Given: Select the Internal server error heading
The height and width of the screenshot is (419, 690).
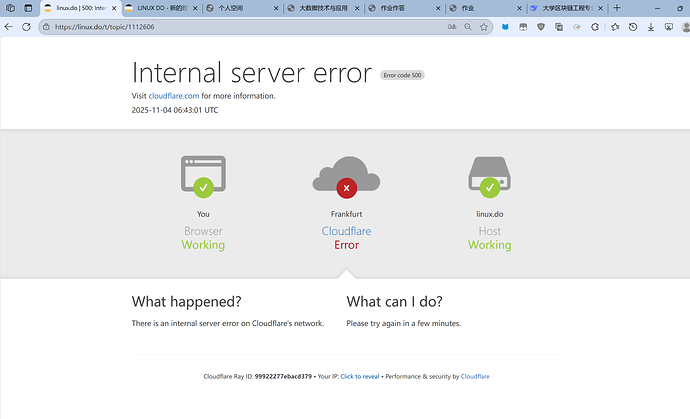Looking at the screenshot, I should pyautogui.click(x=252, y=73).
